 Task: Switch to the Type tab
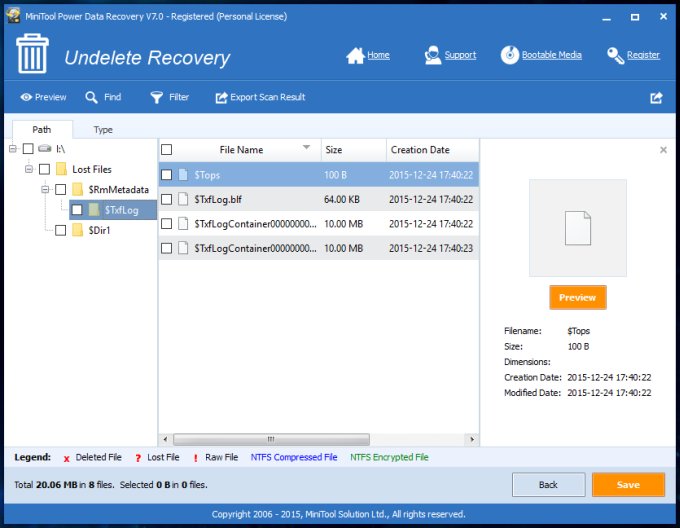(x=103, y=130)
